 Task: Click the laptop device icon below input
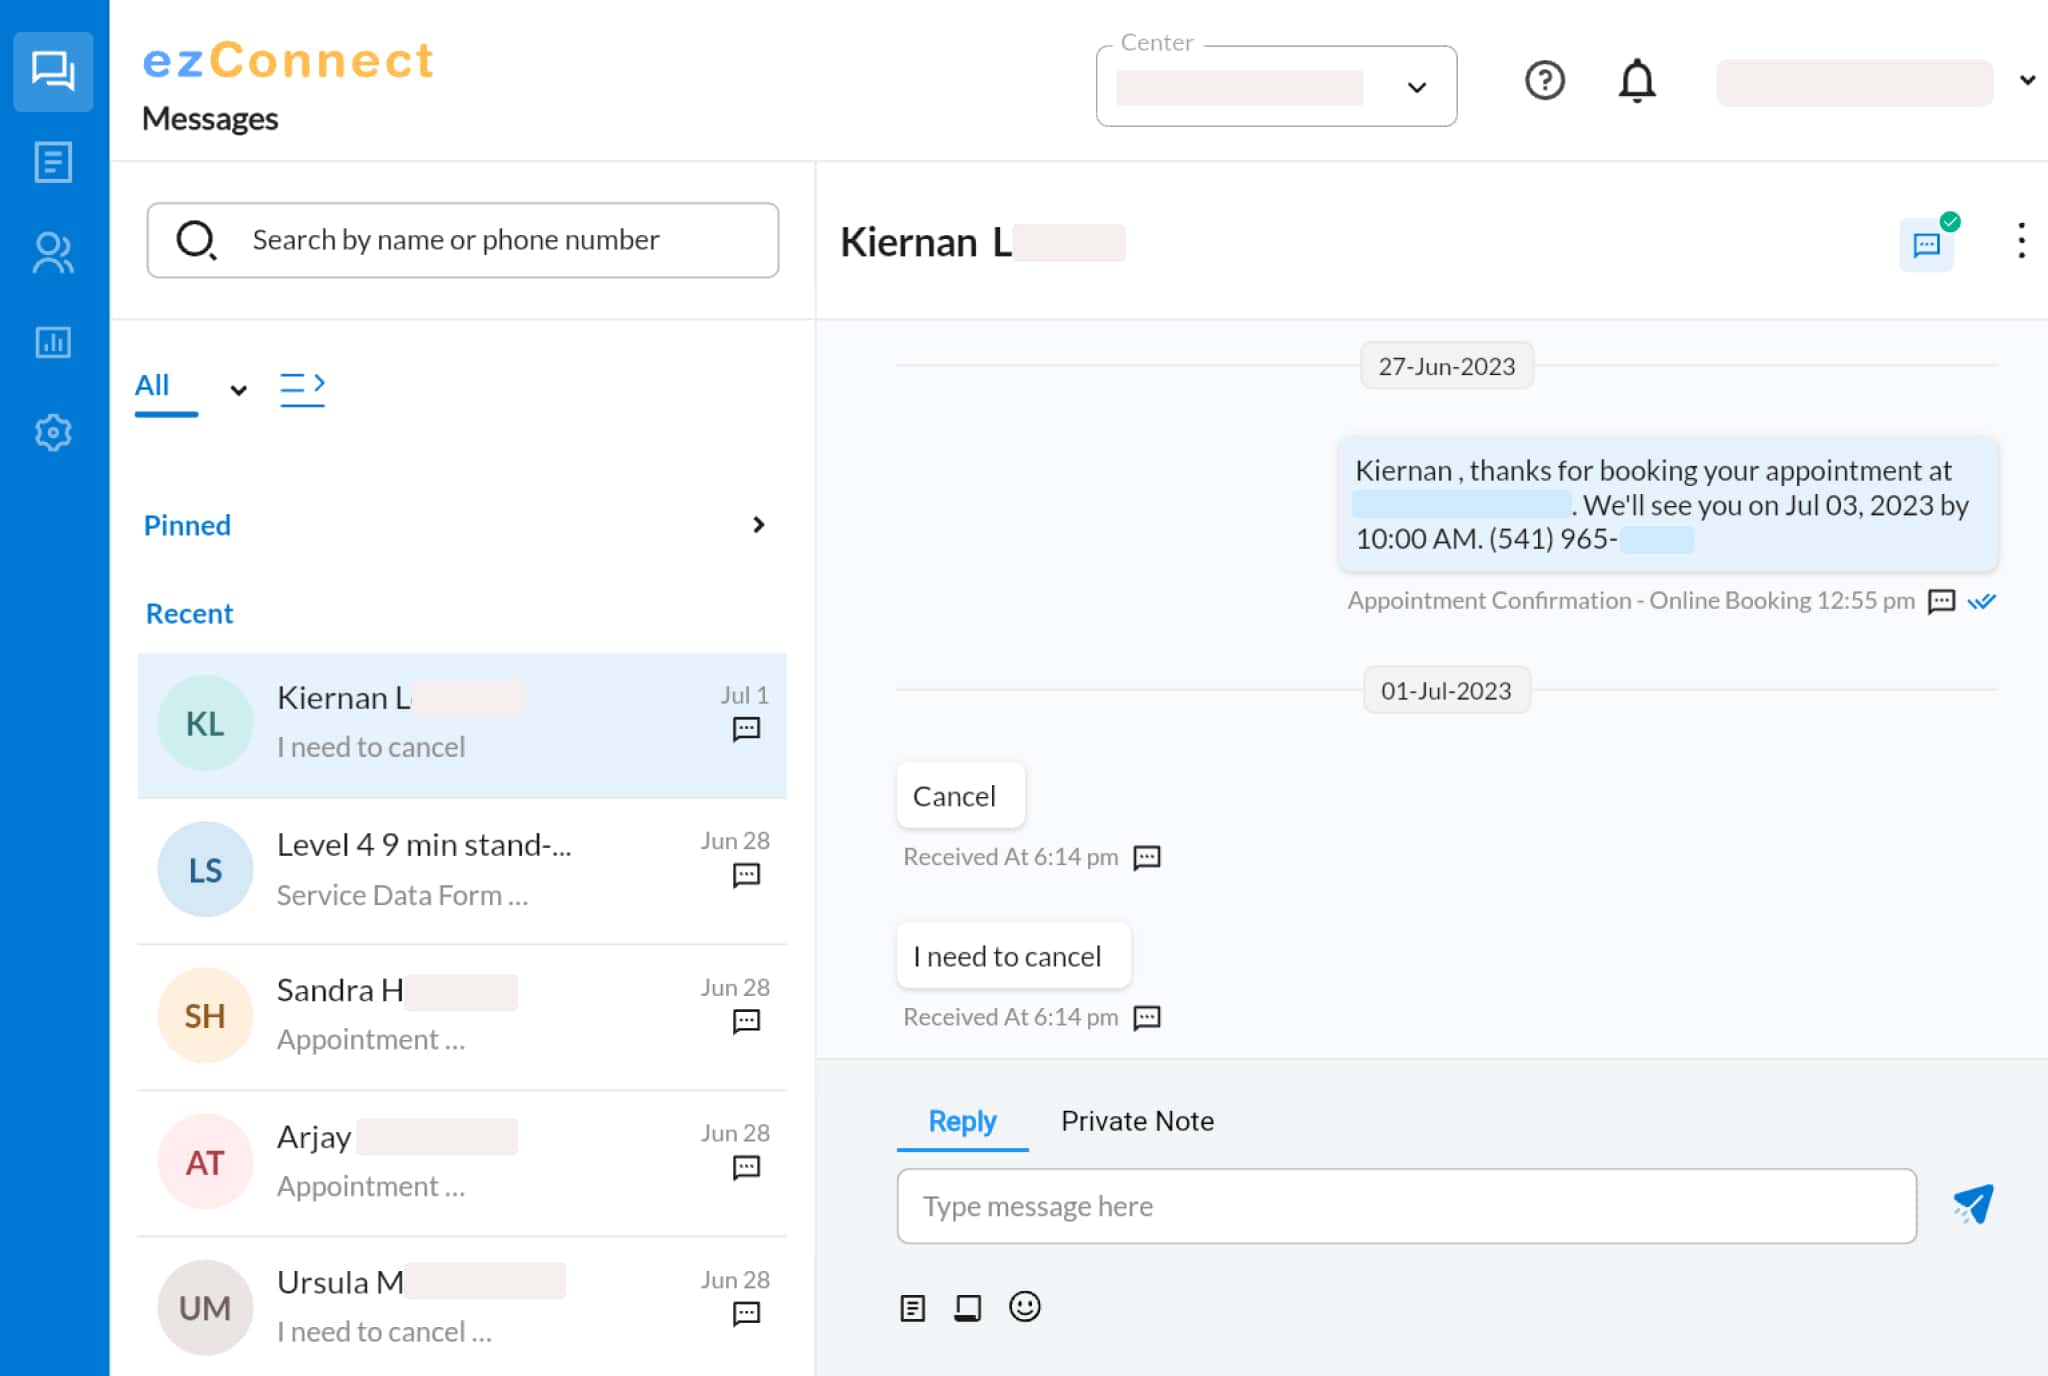967,1308
